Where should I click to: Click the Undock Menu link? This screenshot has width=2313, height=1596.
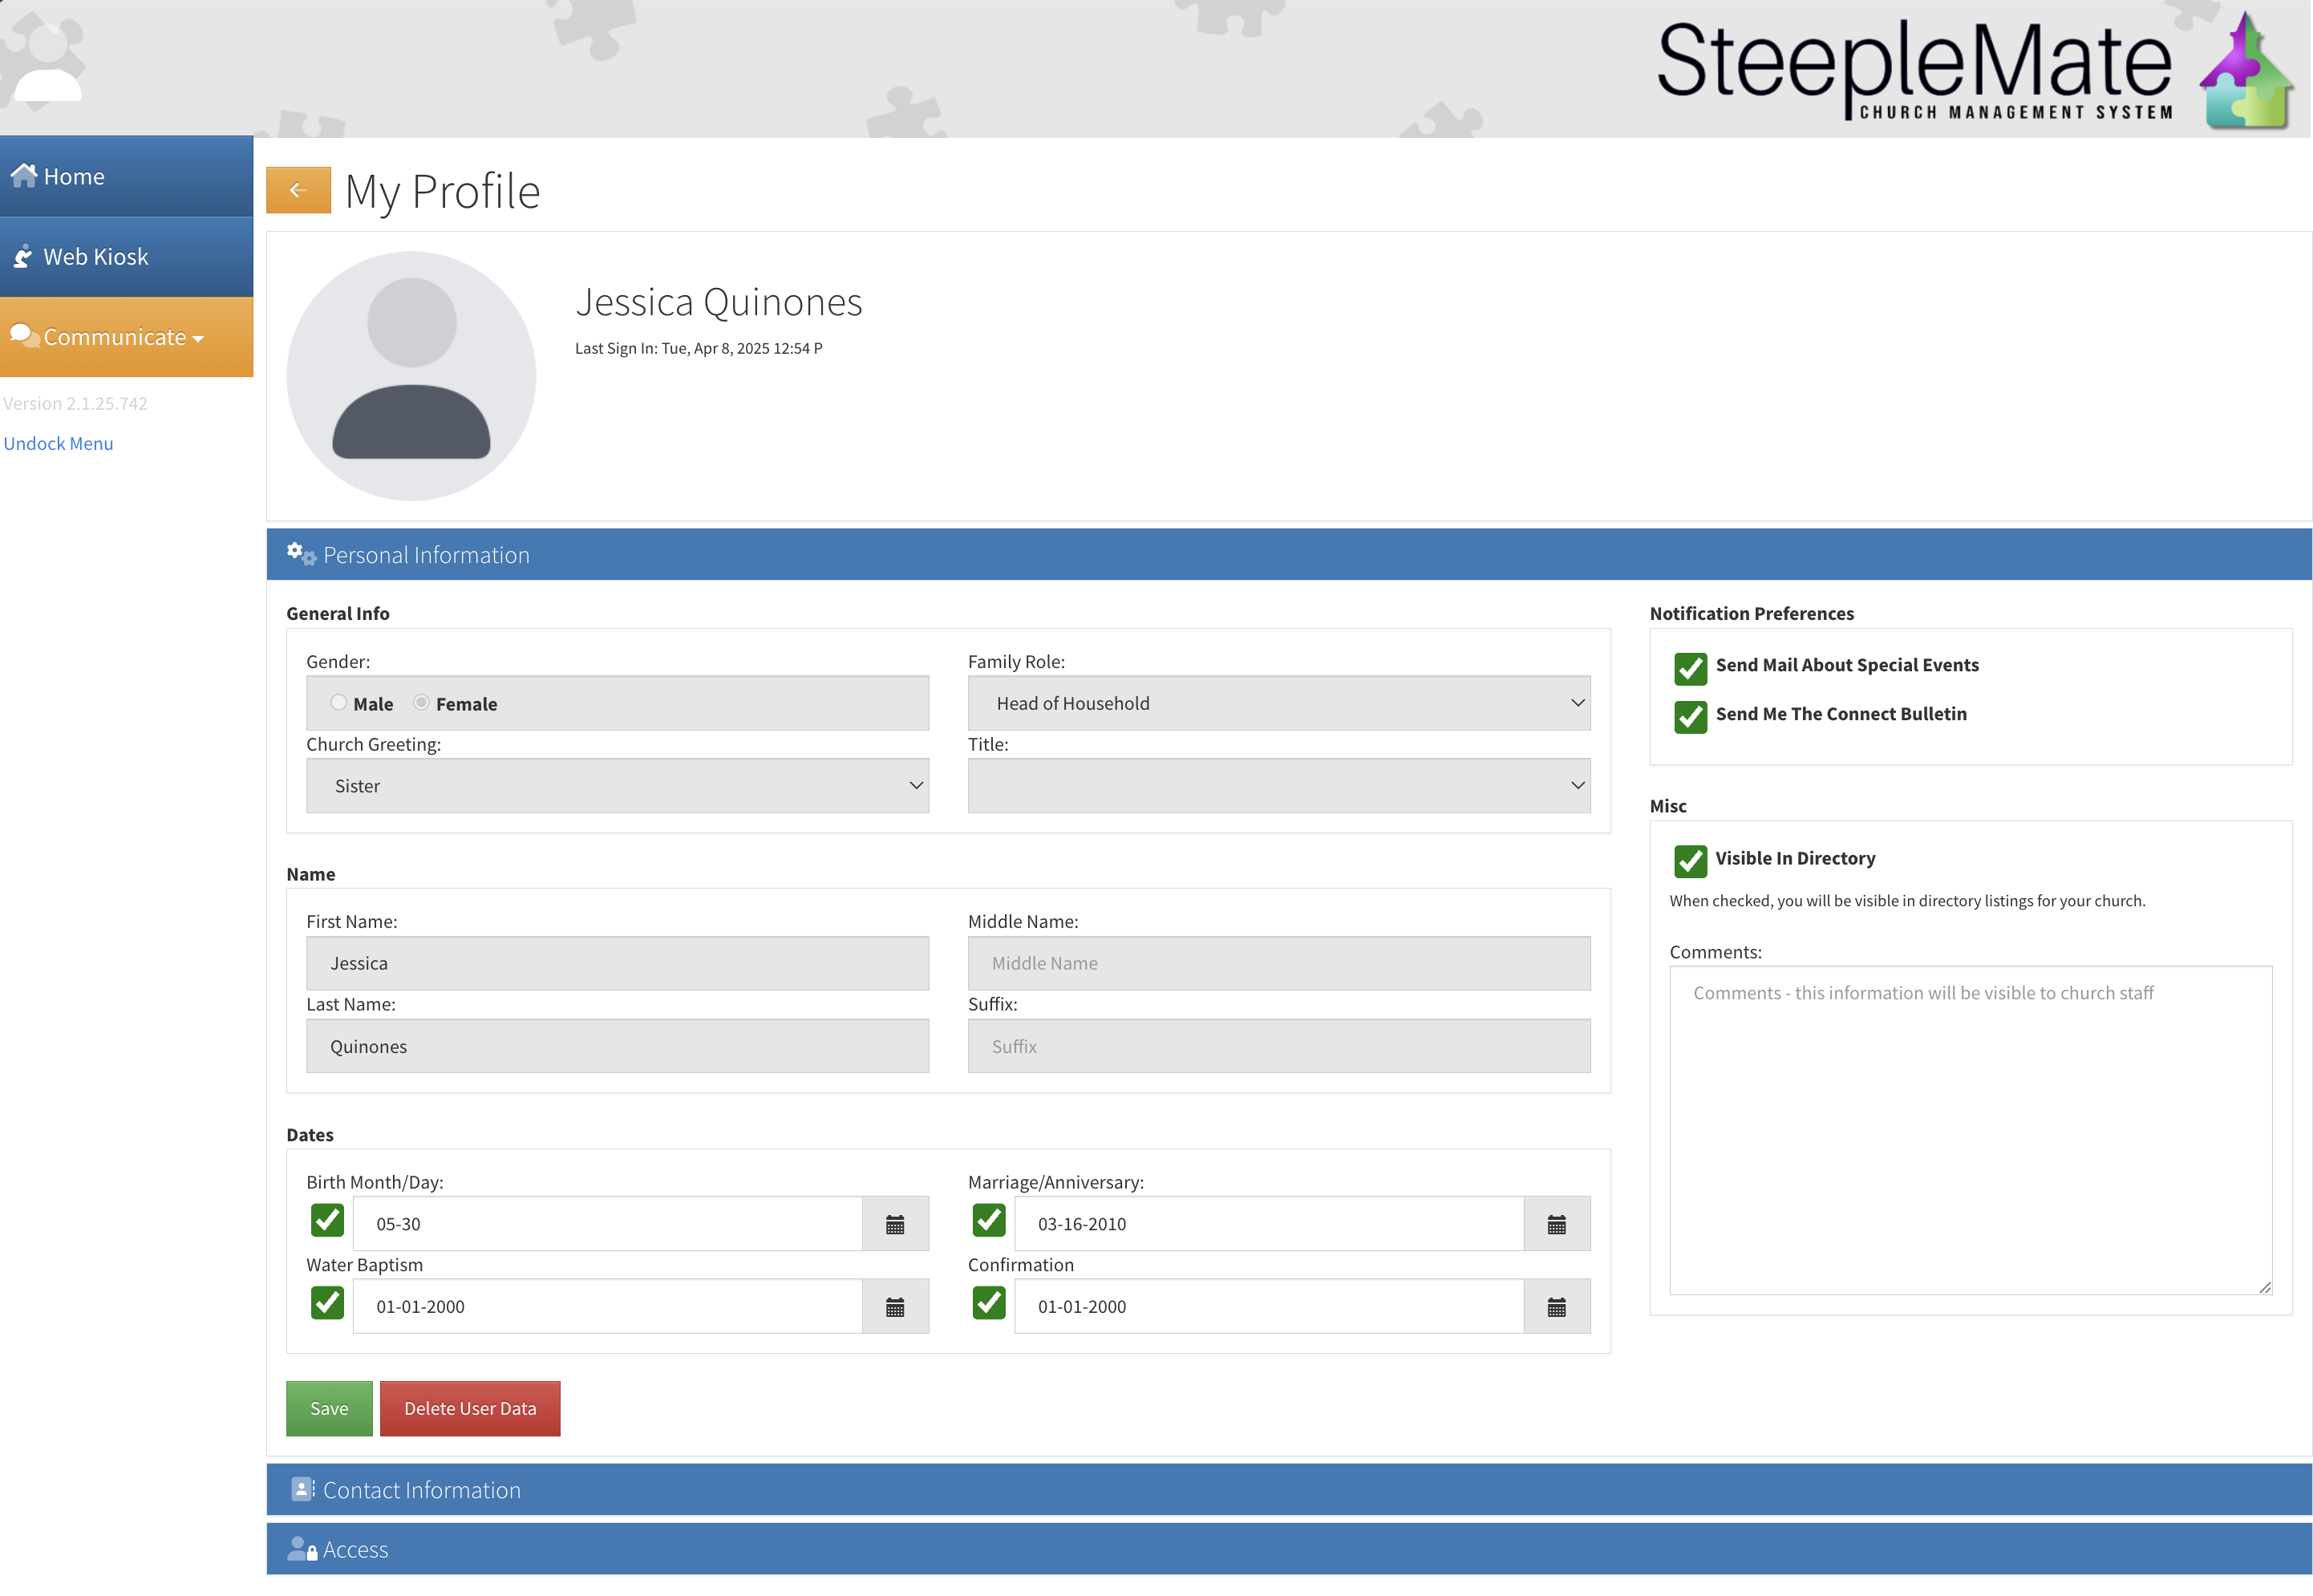coord(58,443)
